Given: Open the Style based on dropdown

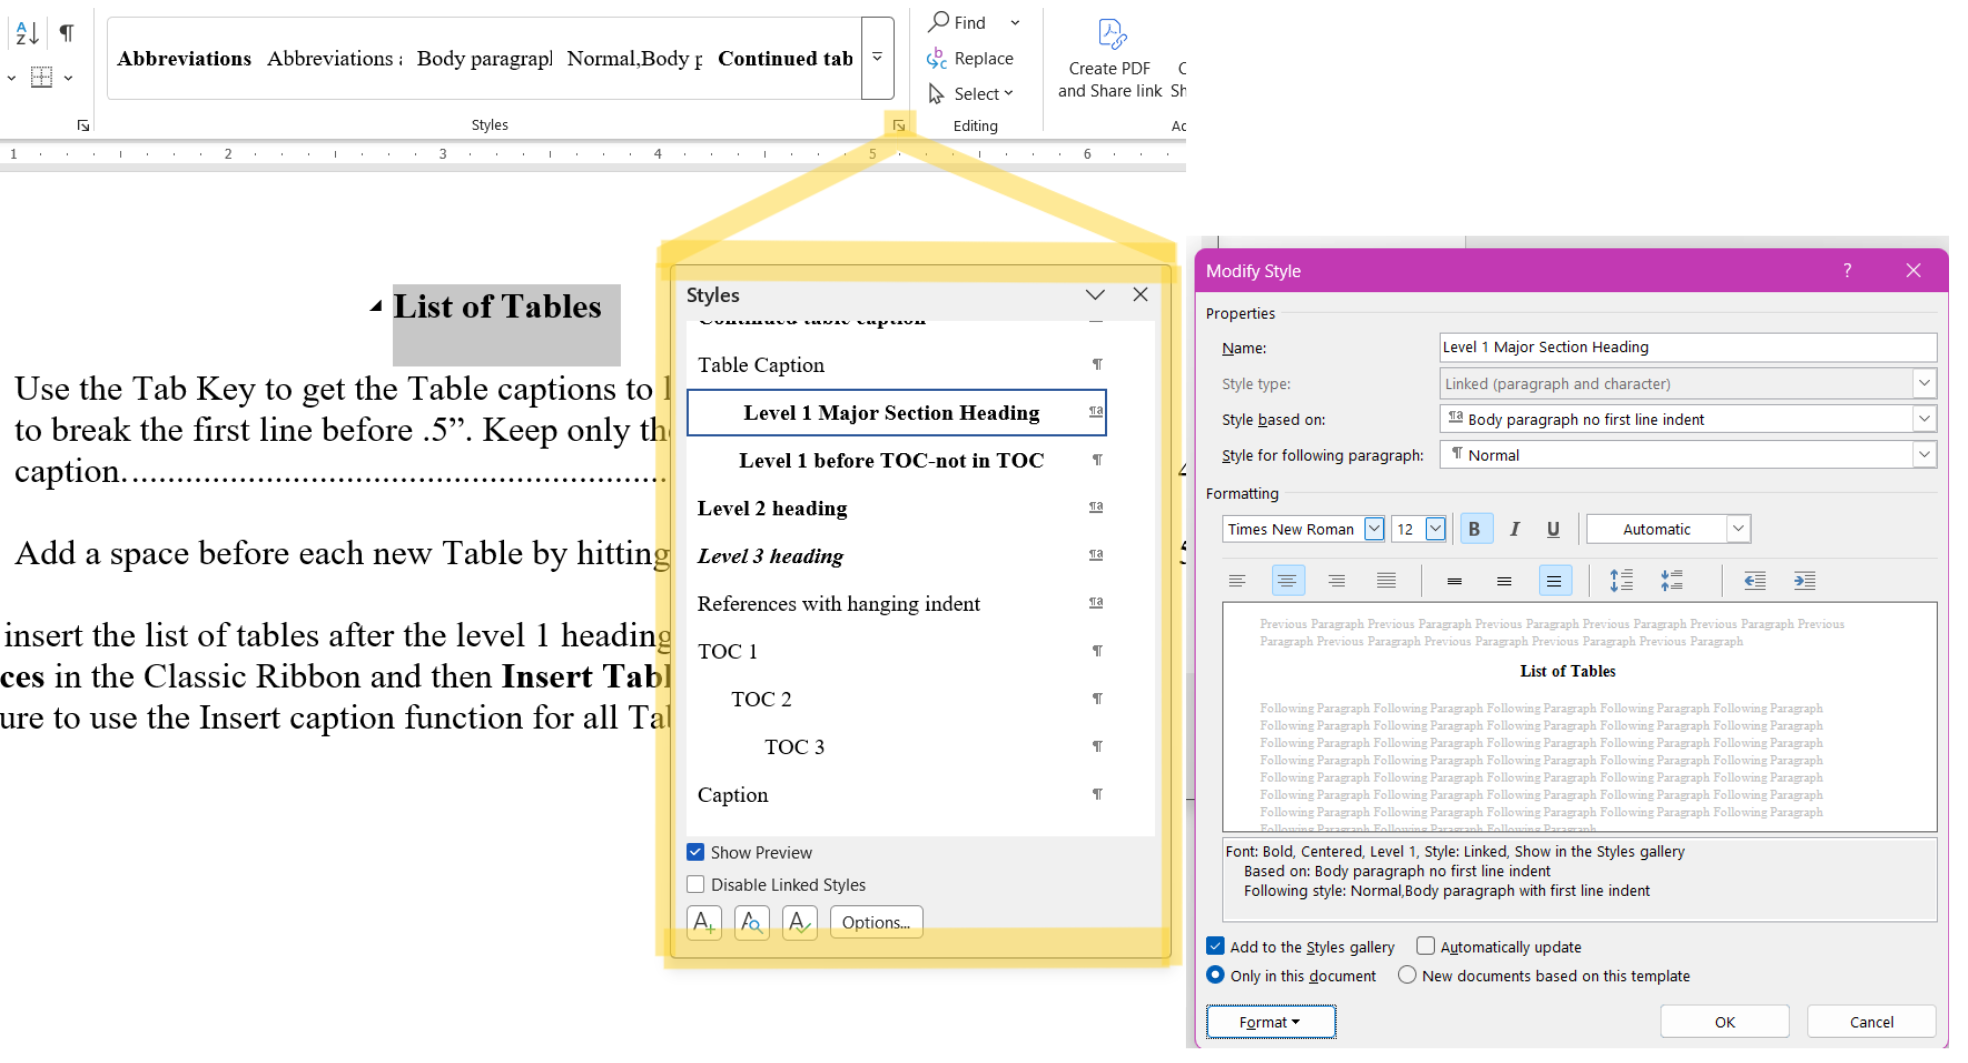Looking at the screenshot, I should point(1924,418).
